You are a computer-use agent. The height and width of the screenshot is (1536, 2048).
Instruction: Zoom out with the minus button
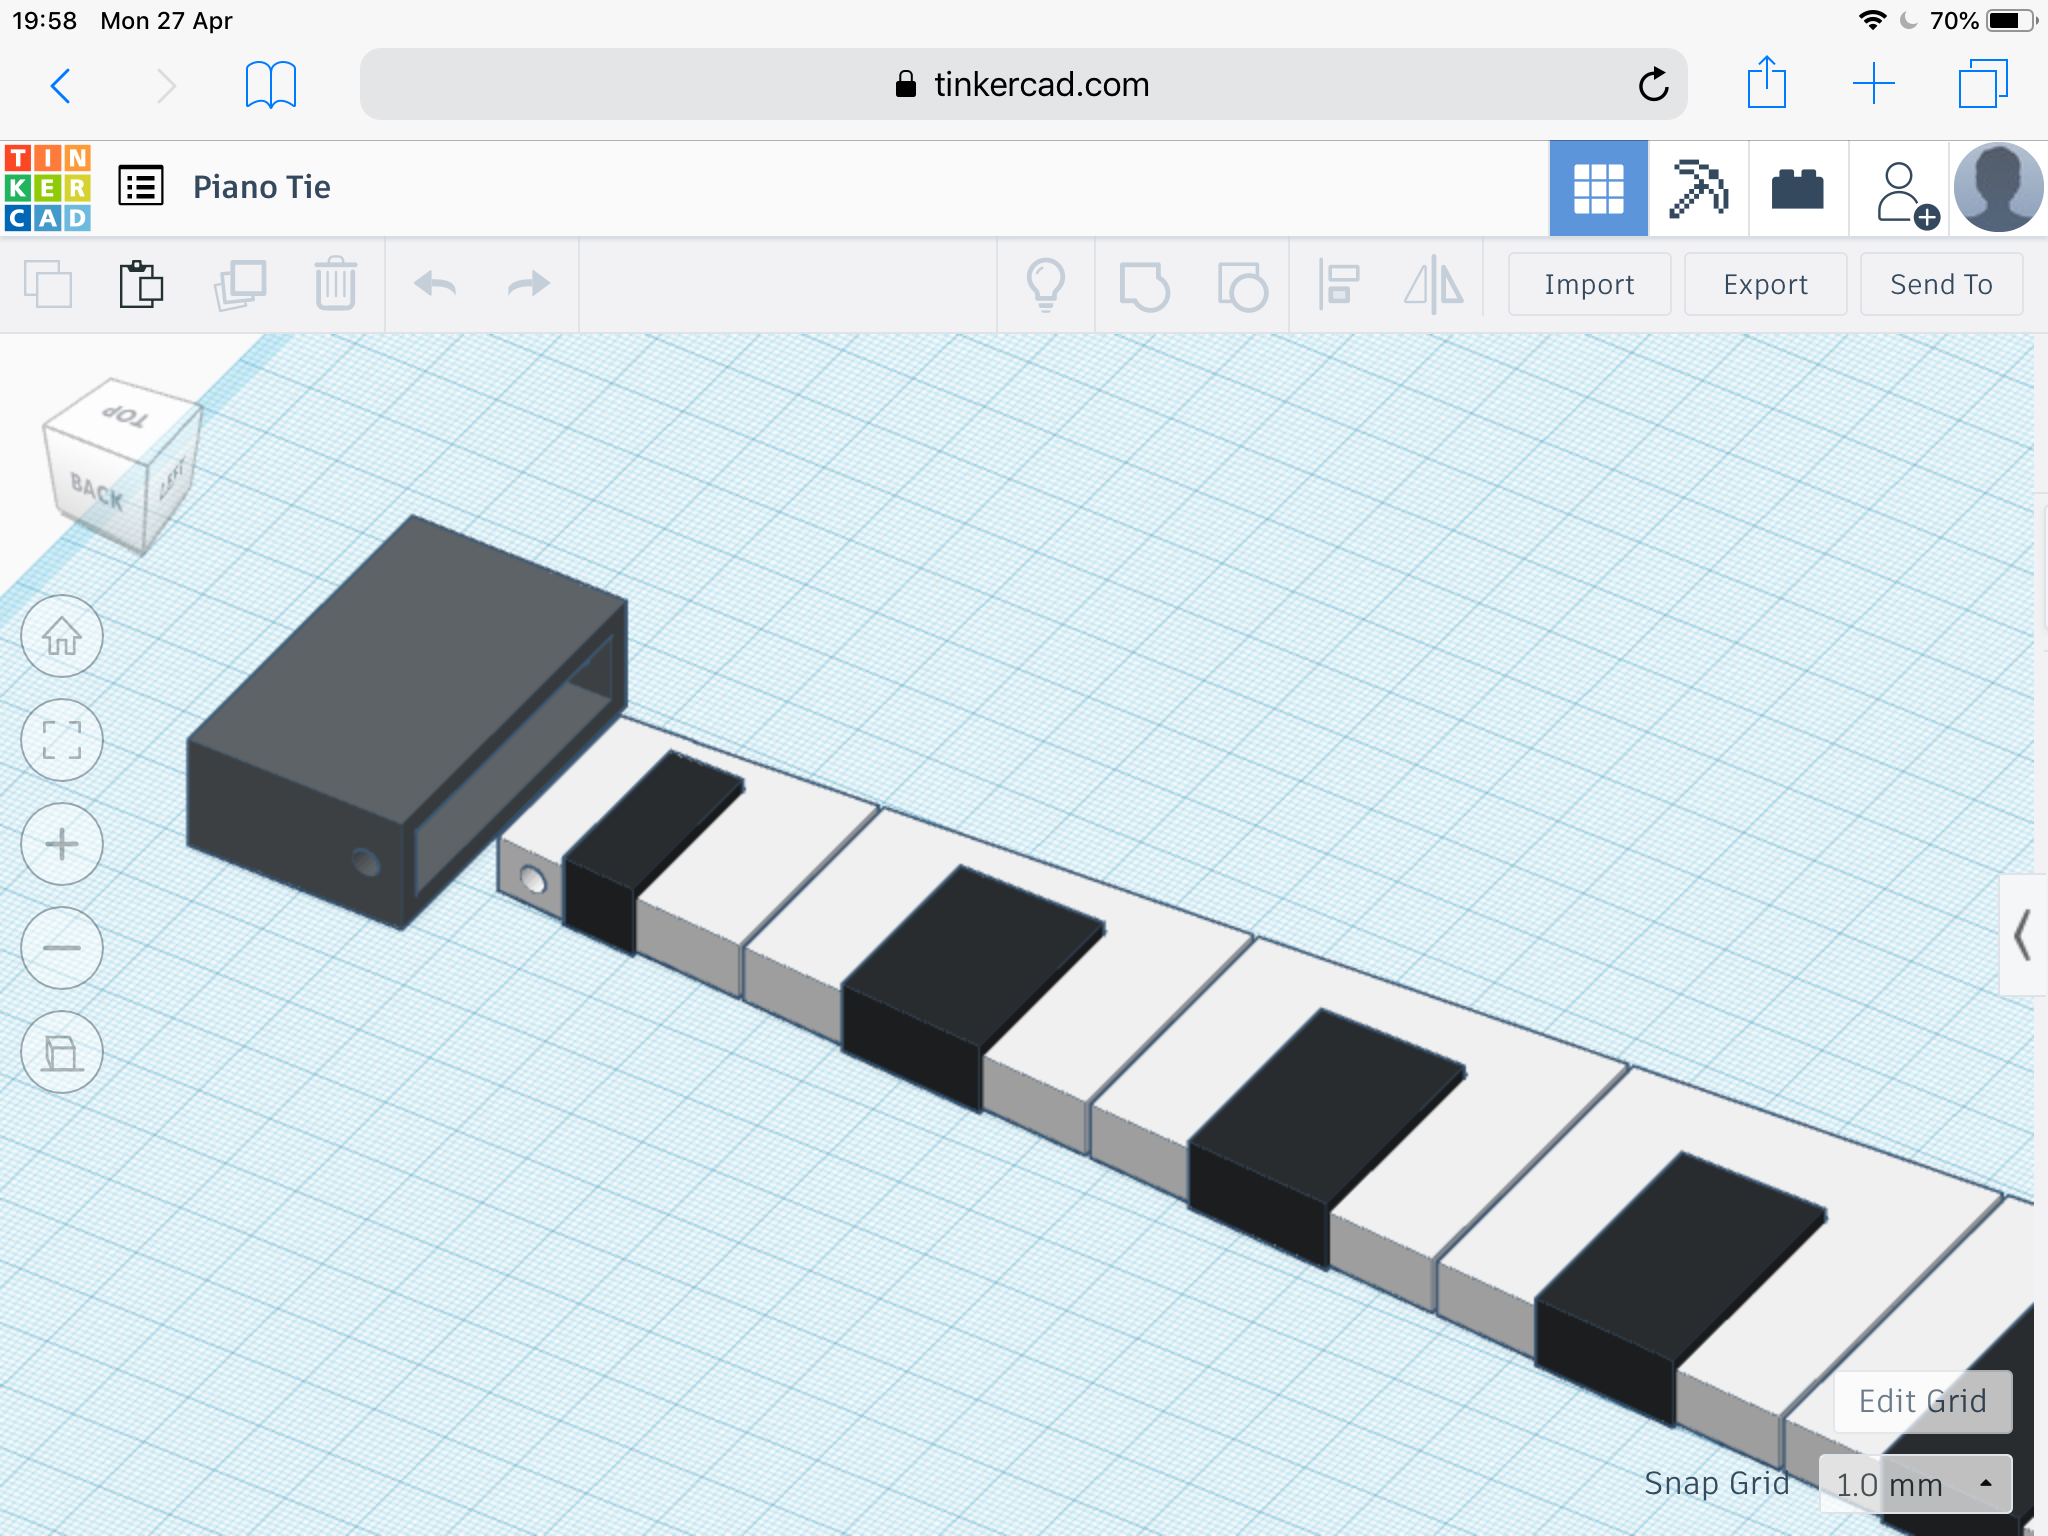62,948
